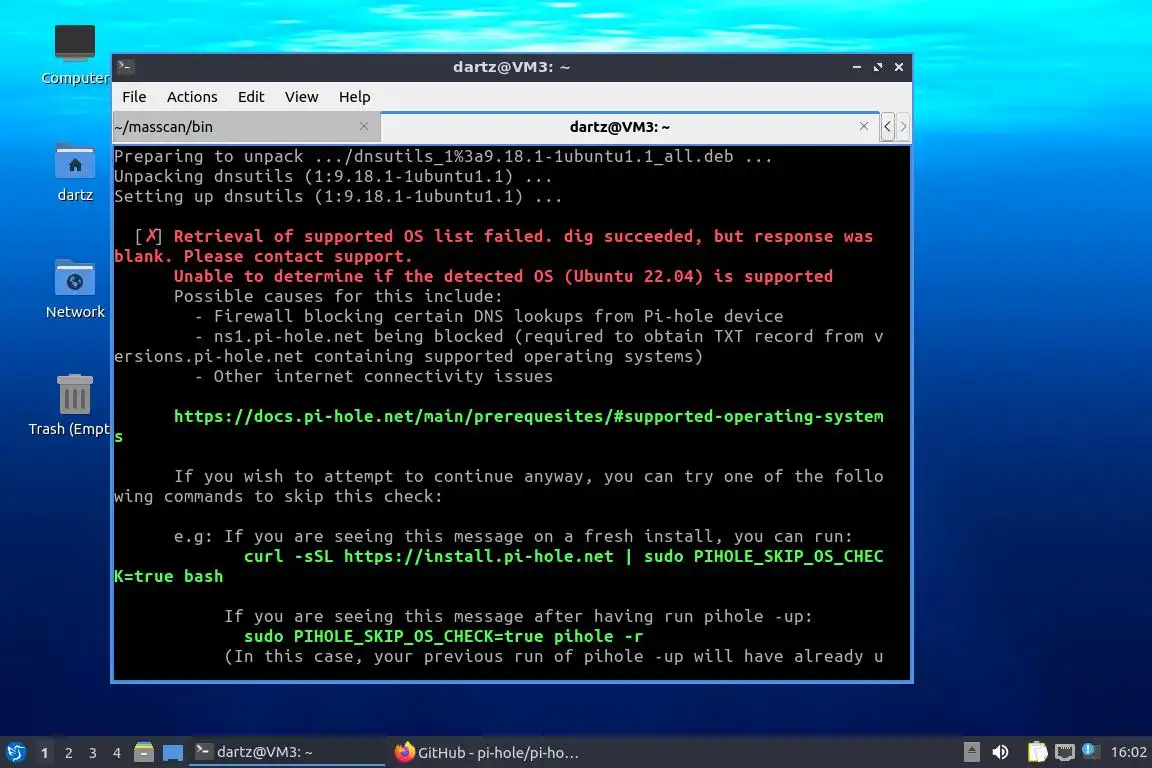Switch to the GitHub pi-hole Firefox window
The width and height of the screenshot is (1152, 768).
pos(486,753)
